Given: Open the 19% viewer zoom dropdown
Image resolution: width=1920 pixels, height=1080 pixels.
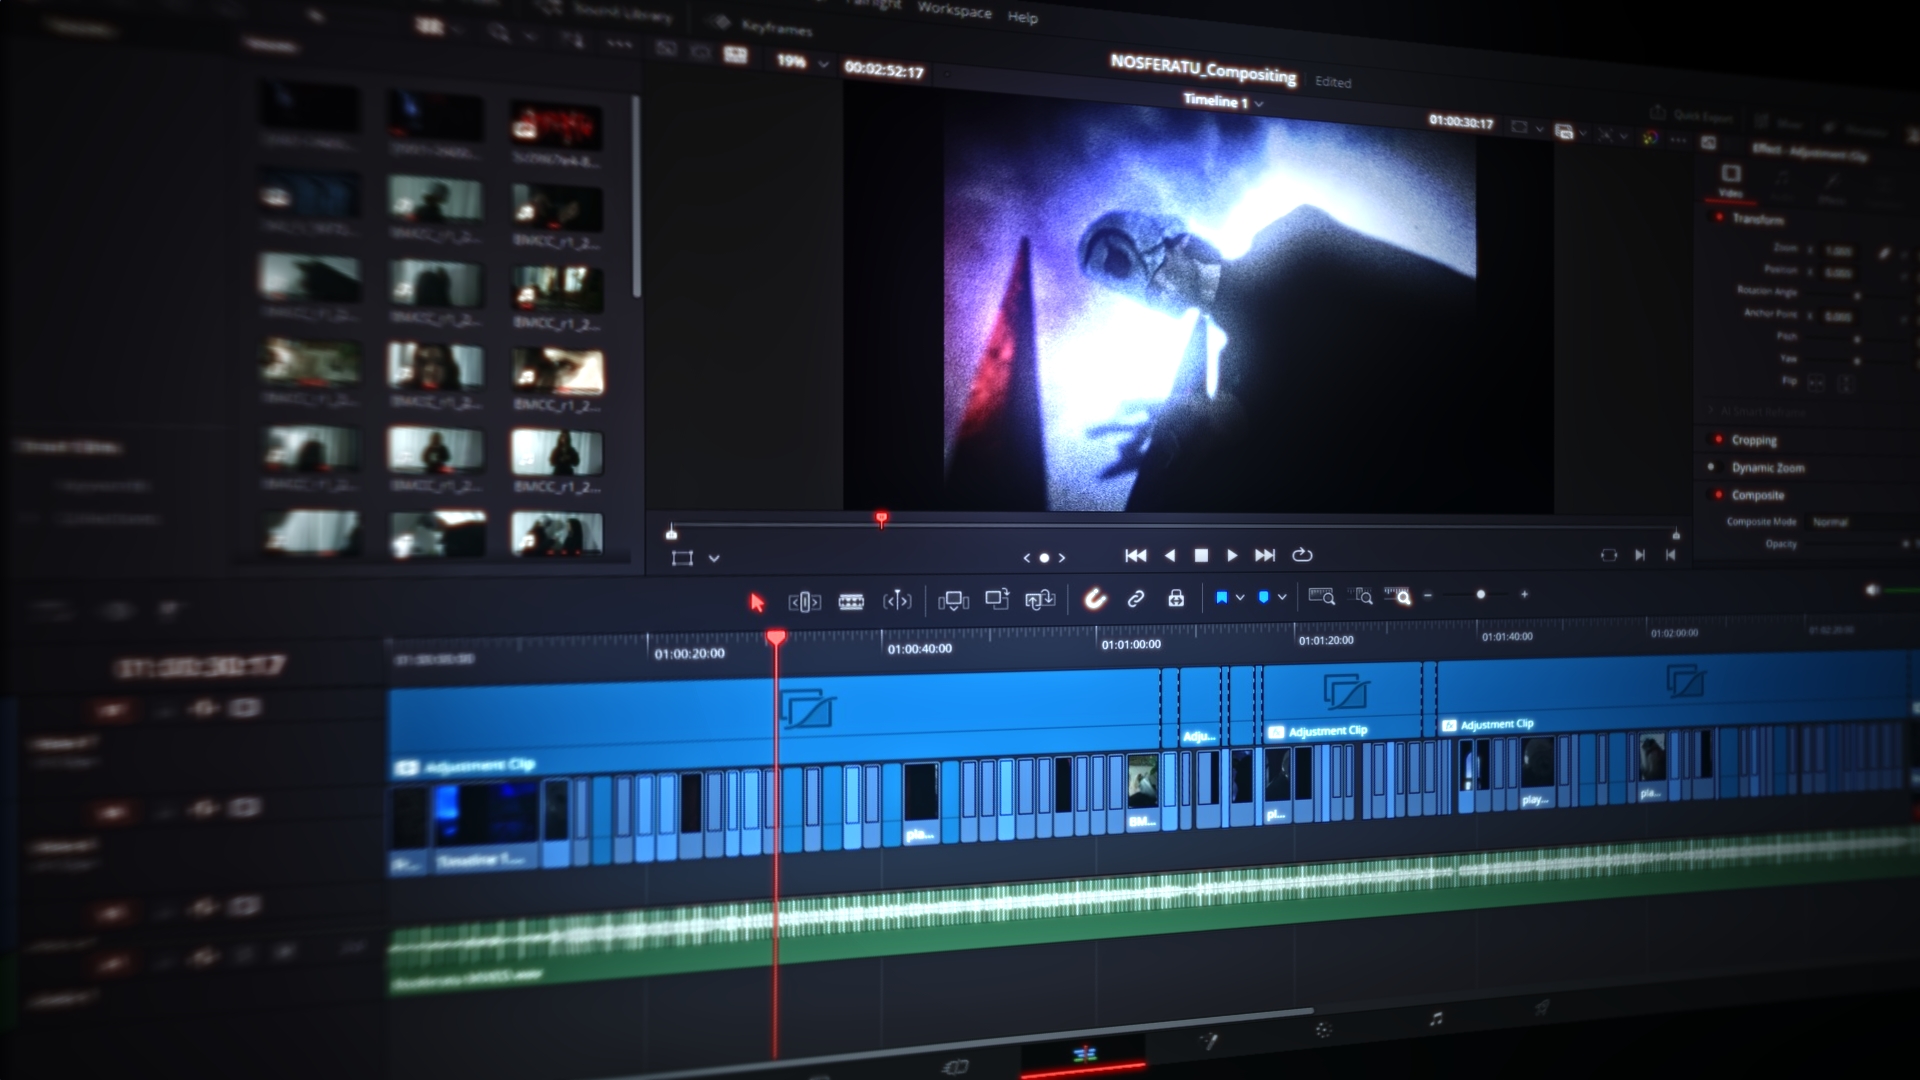Looking at the screenshot, I should 803,62.
